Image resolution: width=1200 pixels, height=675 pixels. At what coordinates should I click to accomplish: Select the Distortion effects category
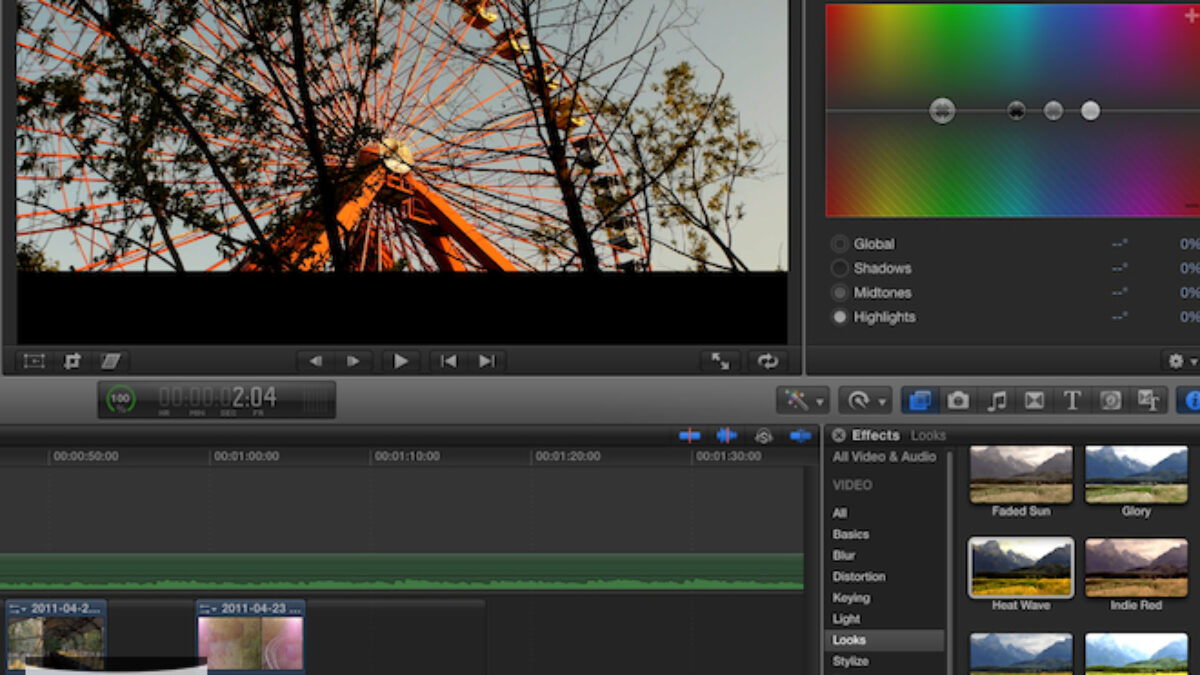coord(858,576)
